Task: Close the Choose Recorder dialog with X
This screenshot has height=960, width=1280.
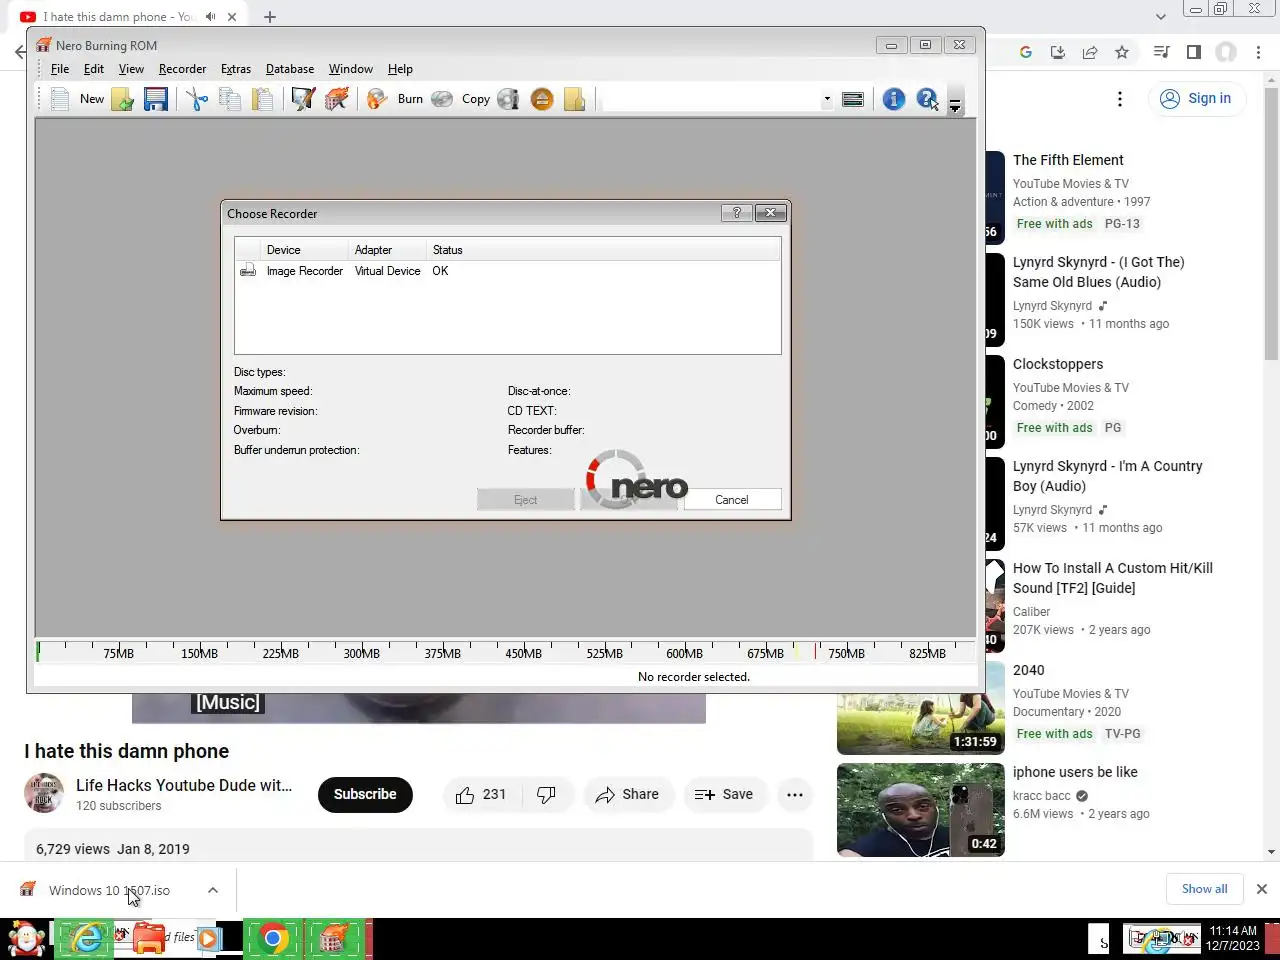Action: coord(770,213)
